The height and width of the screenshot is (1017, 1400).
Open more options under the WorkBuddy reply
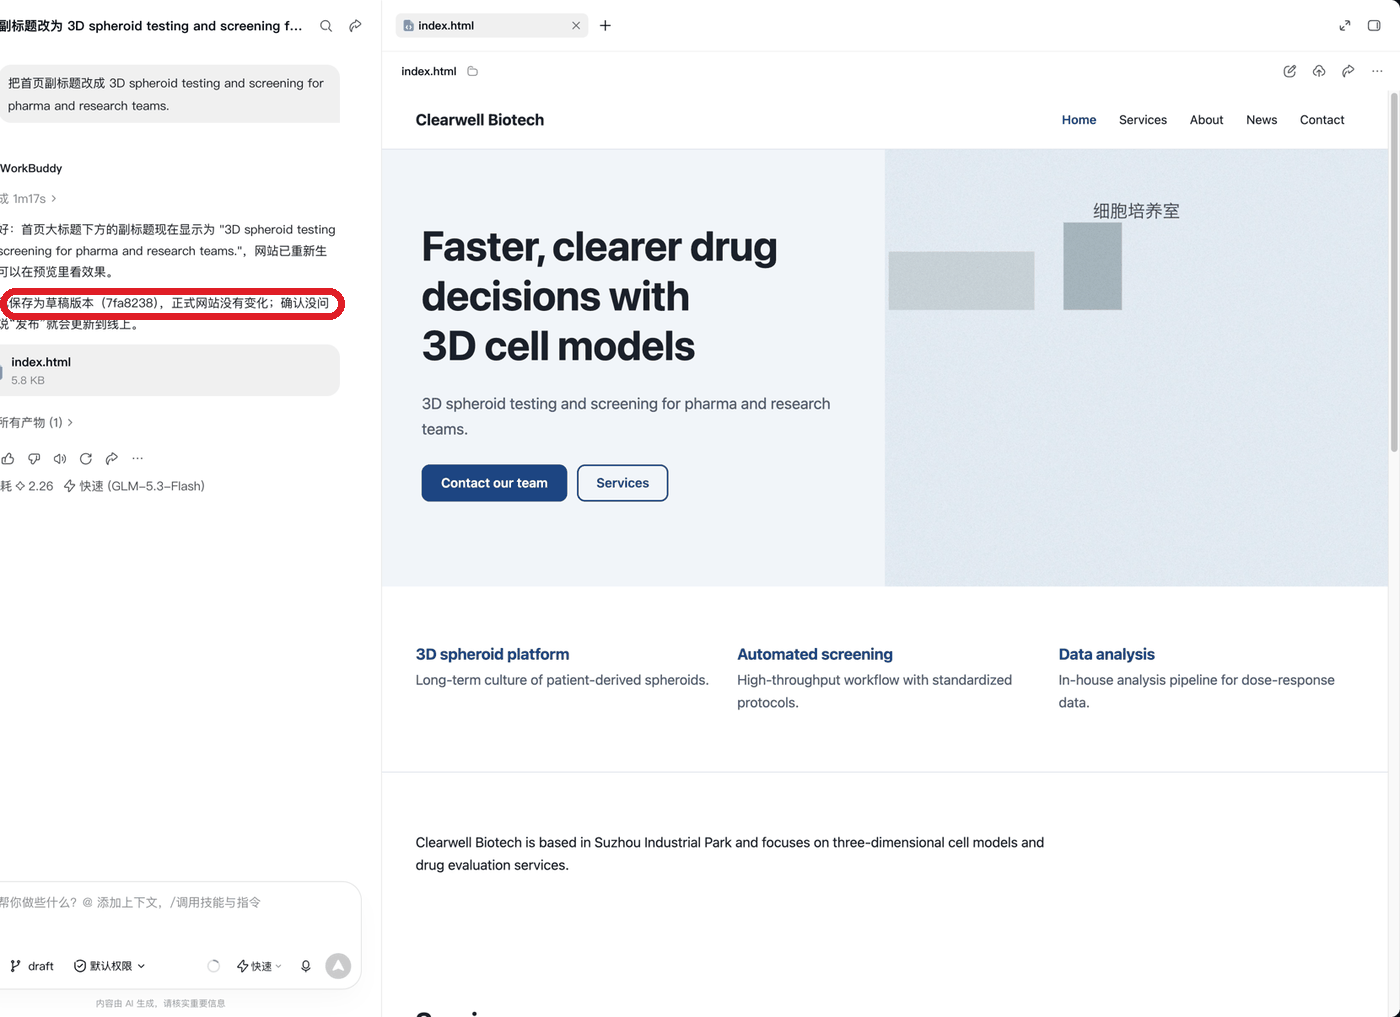pyautogui.click(x=138, y=459)
